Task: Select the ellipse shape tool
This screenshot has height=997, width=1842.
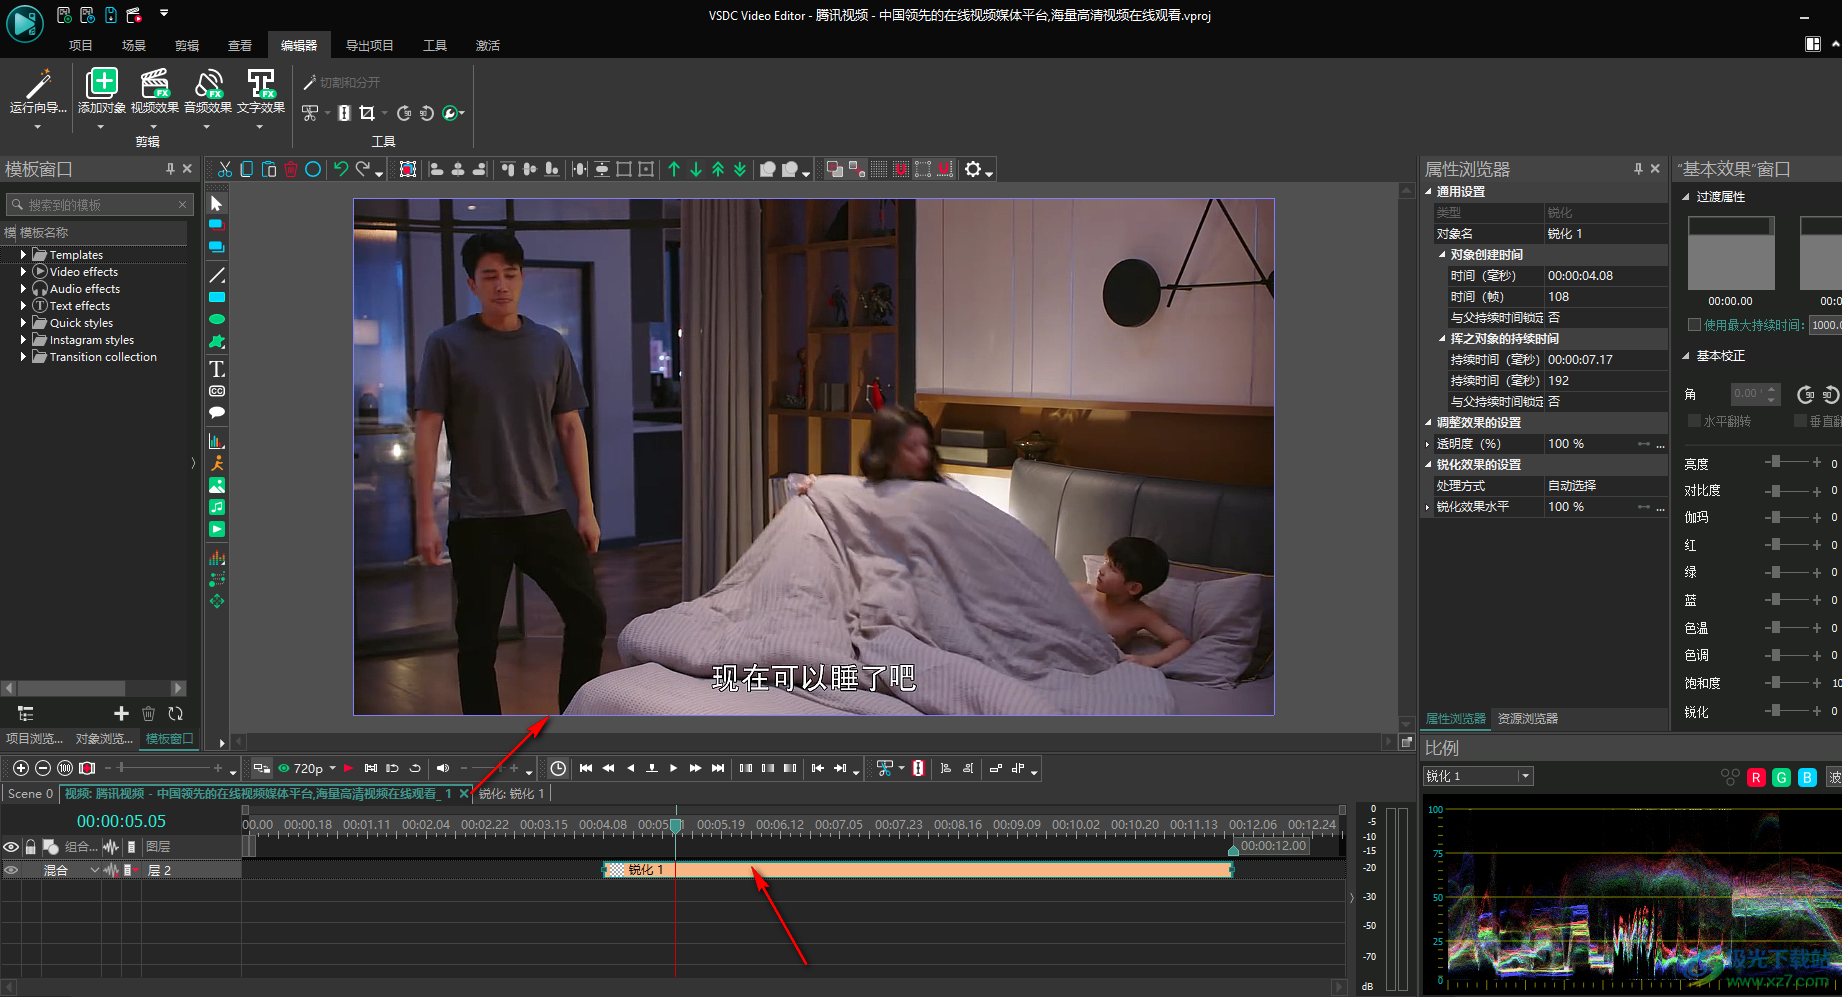Action: 216,319
